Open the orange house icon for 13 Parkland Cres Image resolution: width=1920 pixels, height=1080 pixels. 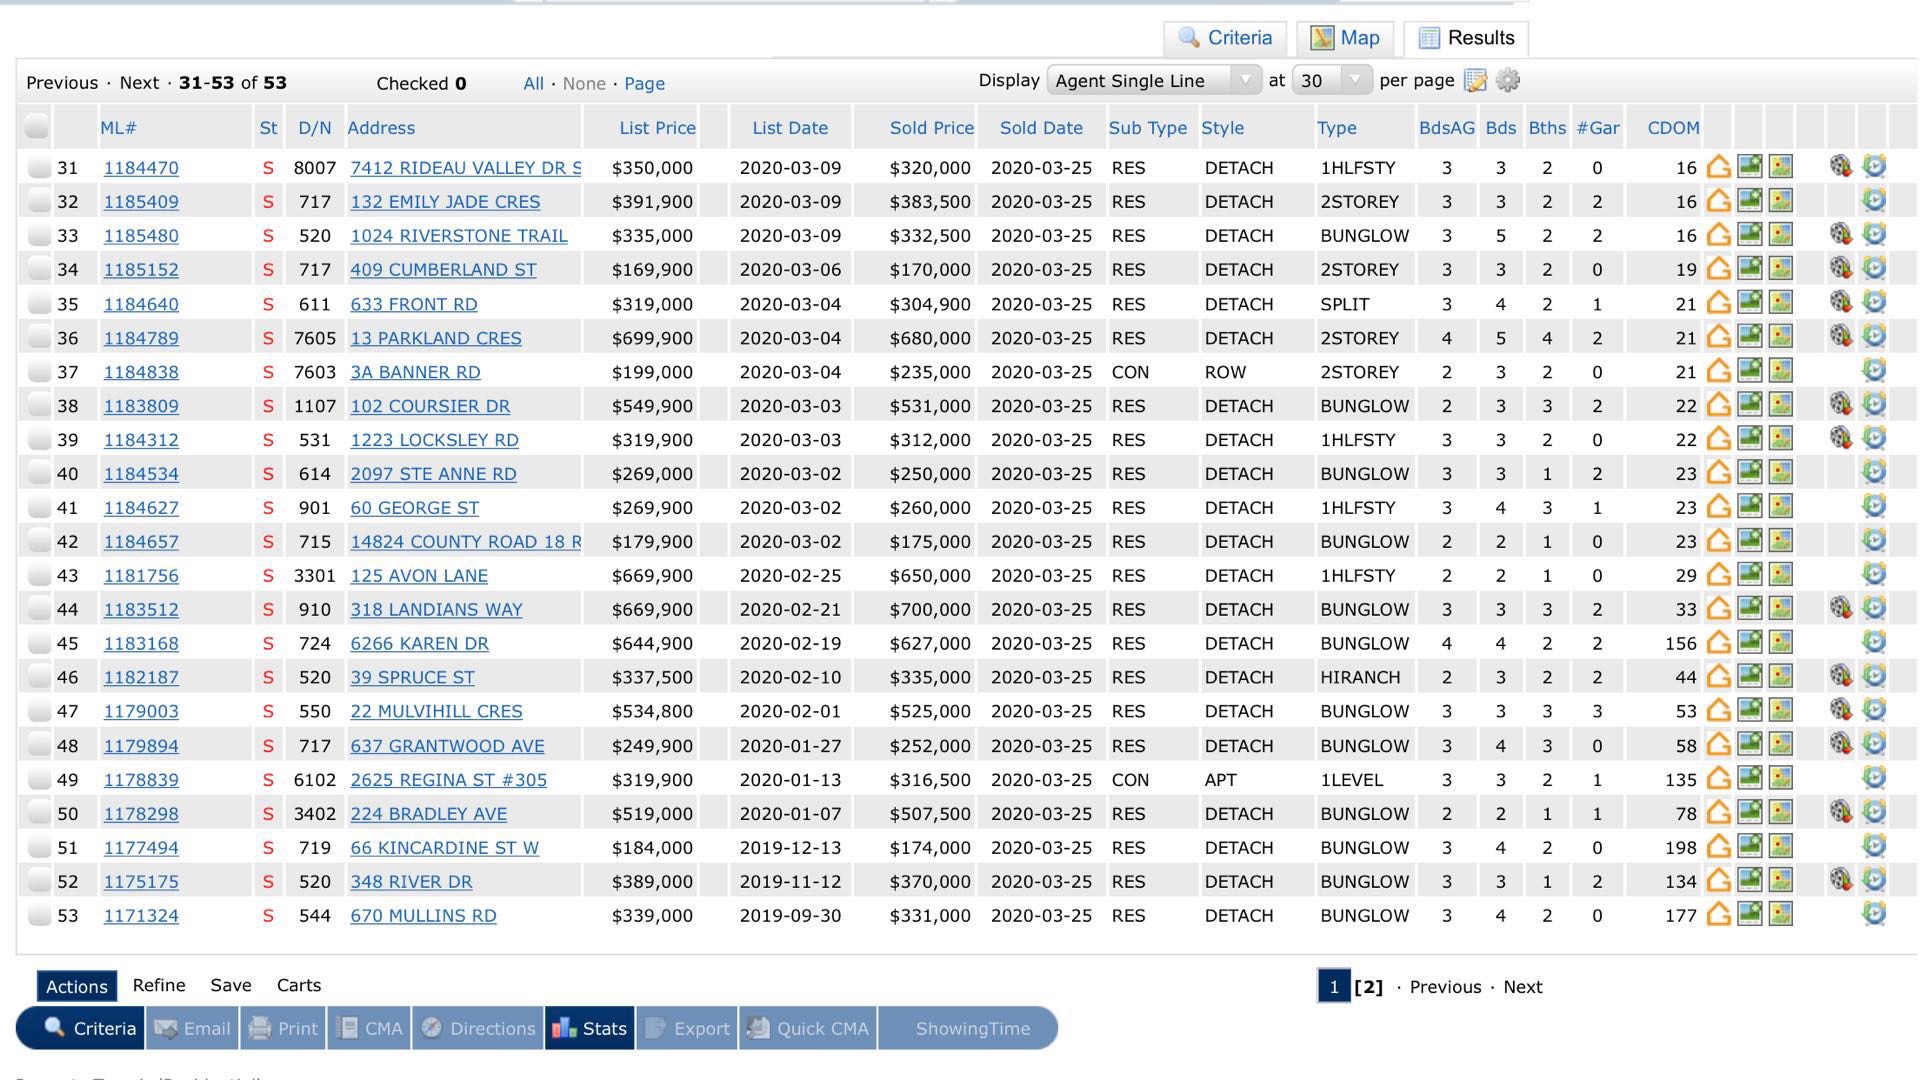coord(1718,337)
